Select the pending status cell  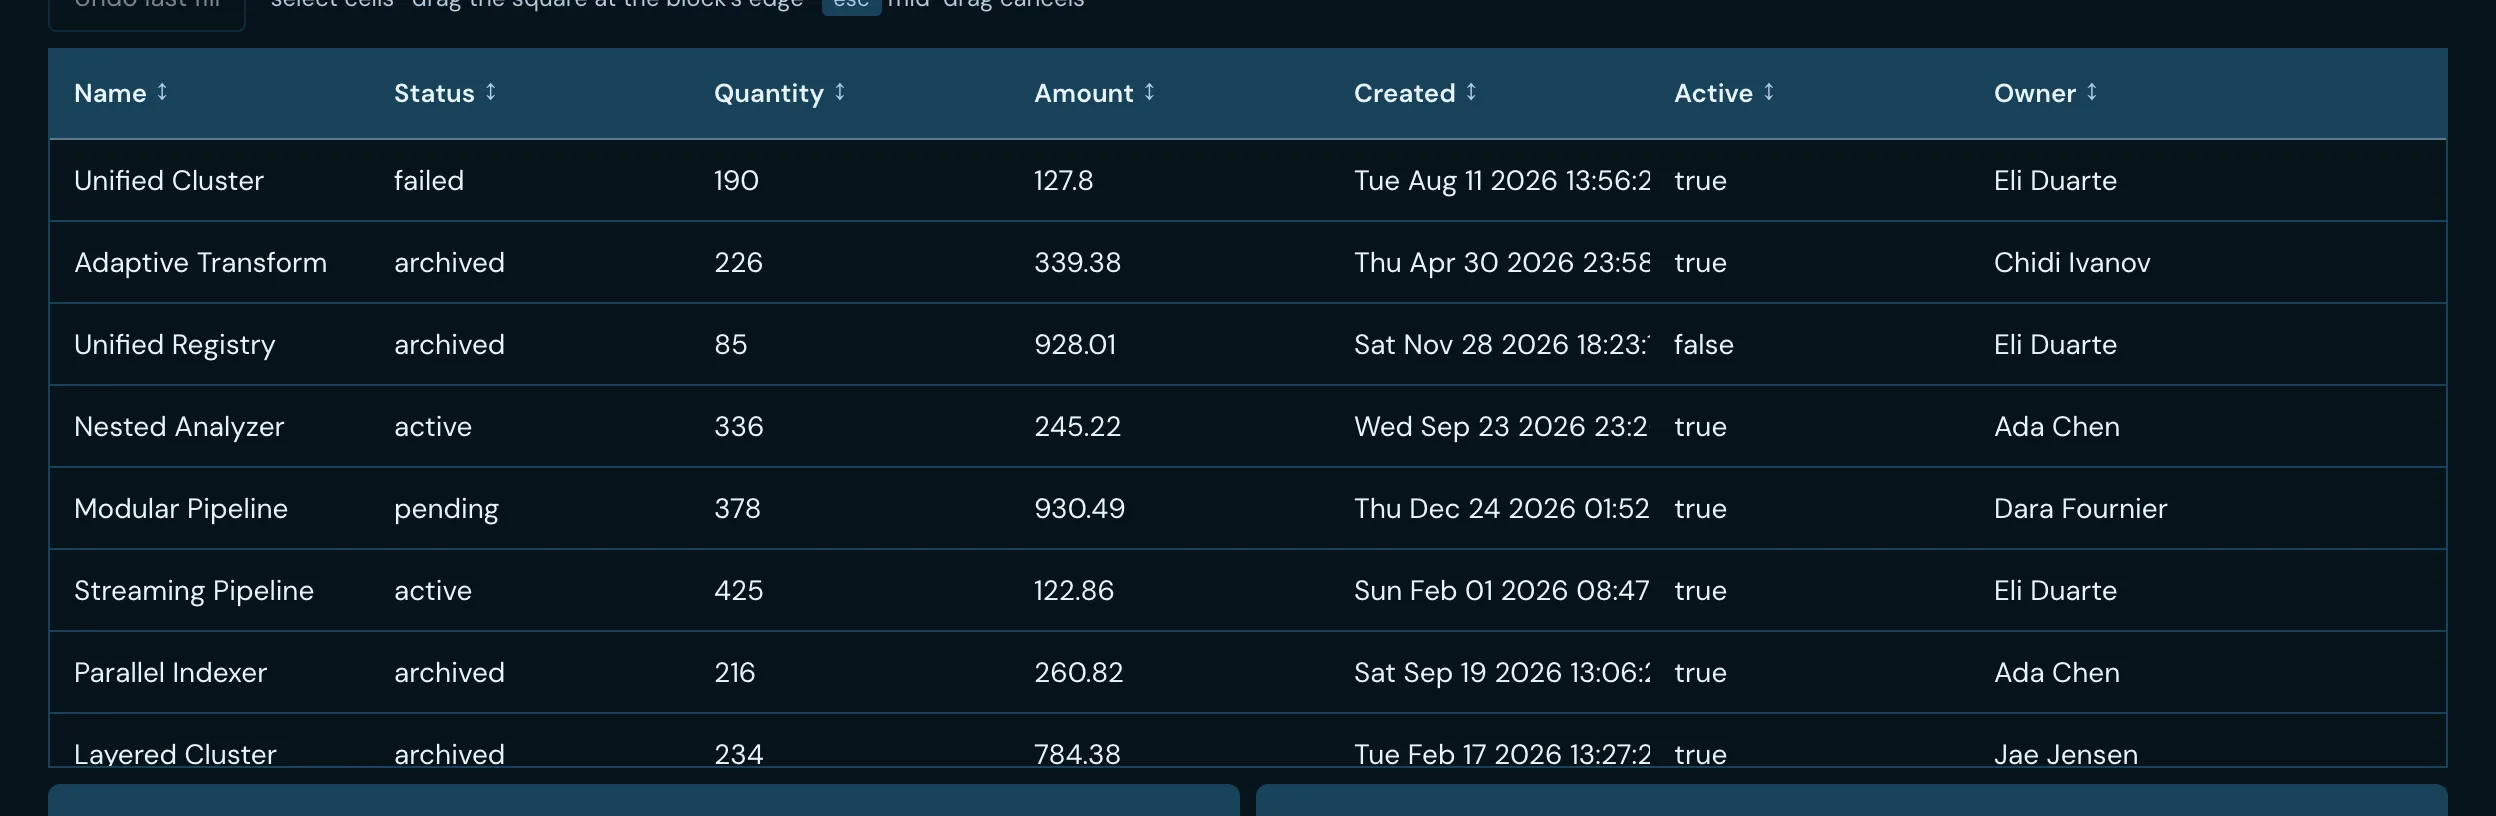(529, 508)
